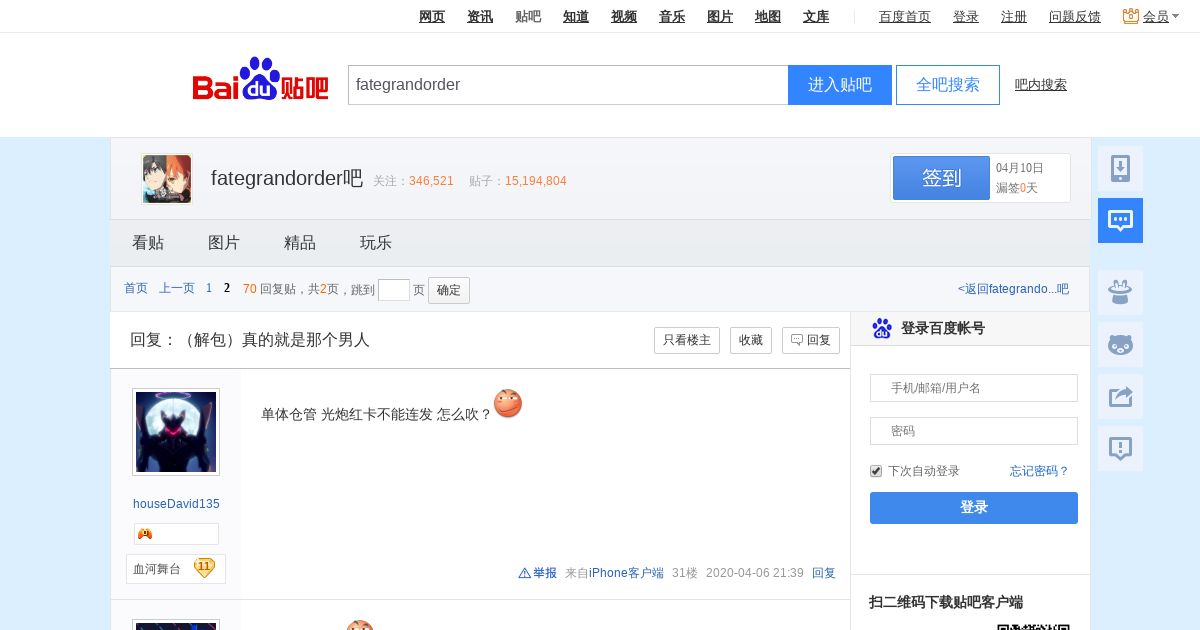Viewport: 1200px width, 630px height.
Task: Go to page 1 link
Action: point(209,288)
